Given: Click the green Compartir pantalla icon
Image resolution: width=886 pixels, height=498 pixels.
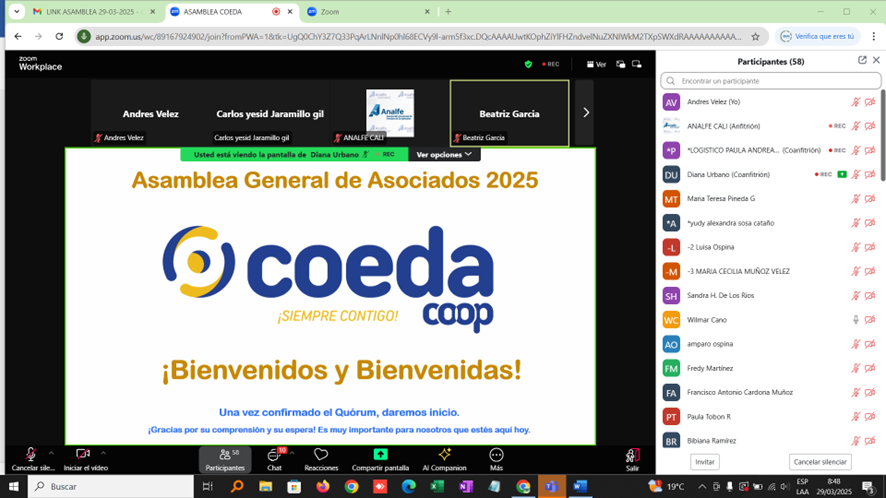Looking at the screenshot, I should tap(380, 455).
